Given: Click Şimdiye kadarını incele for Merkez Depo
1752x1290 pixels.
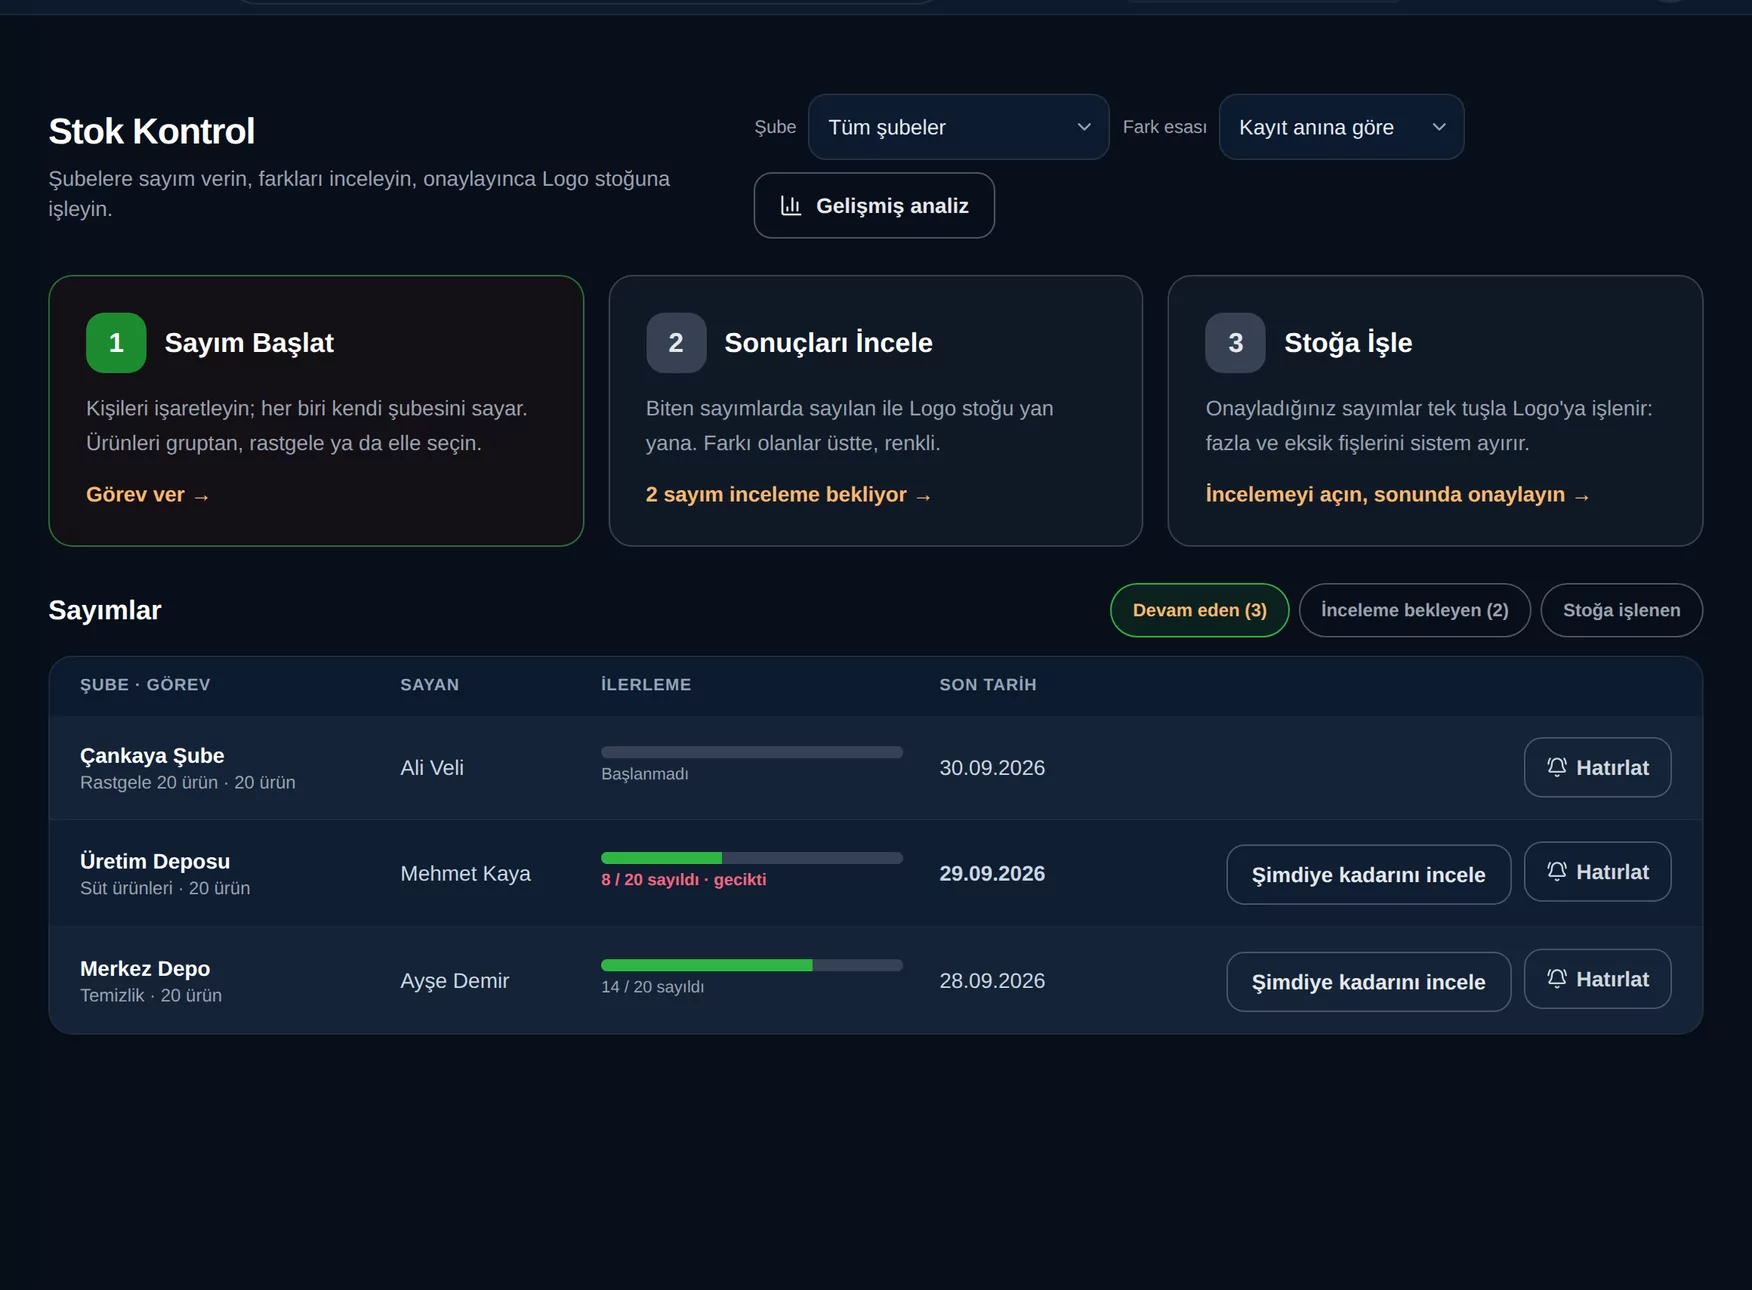Looking at the screenshot, I should click(x=1368, y=982).
